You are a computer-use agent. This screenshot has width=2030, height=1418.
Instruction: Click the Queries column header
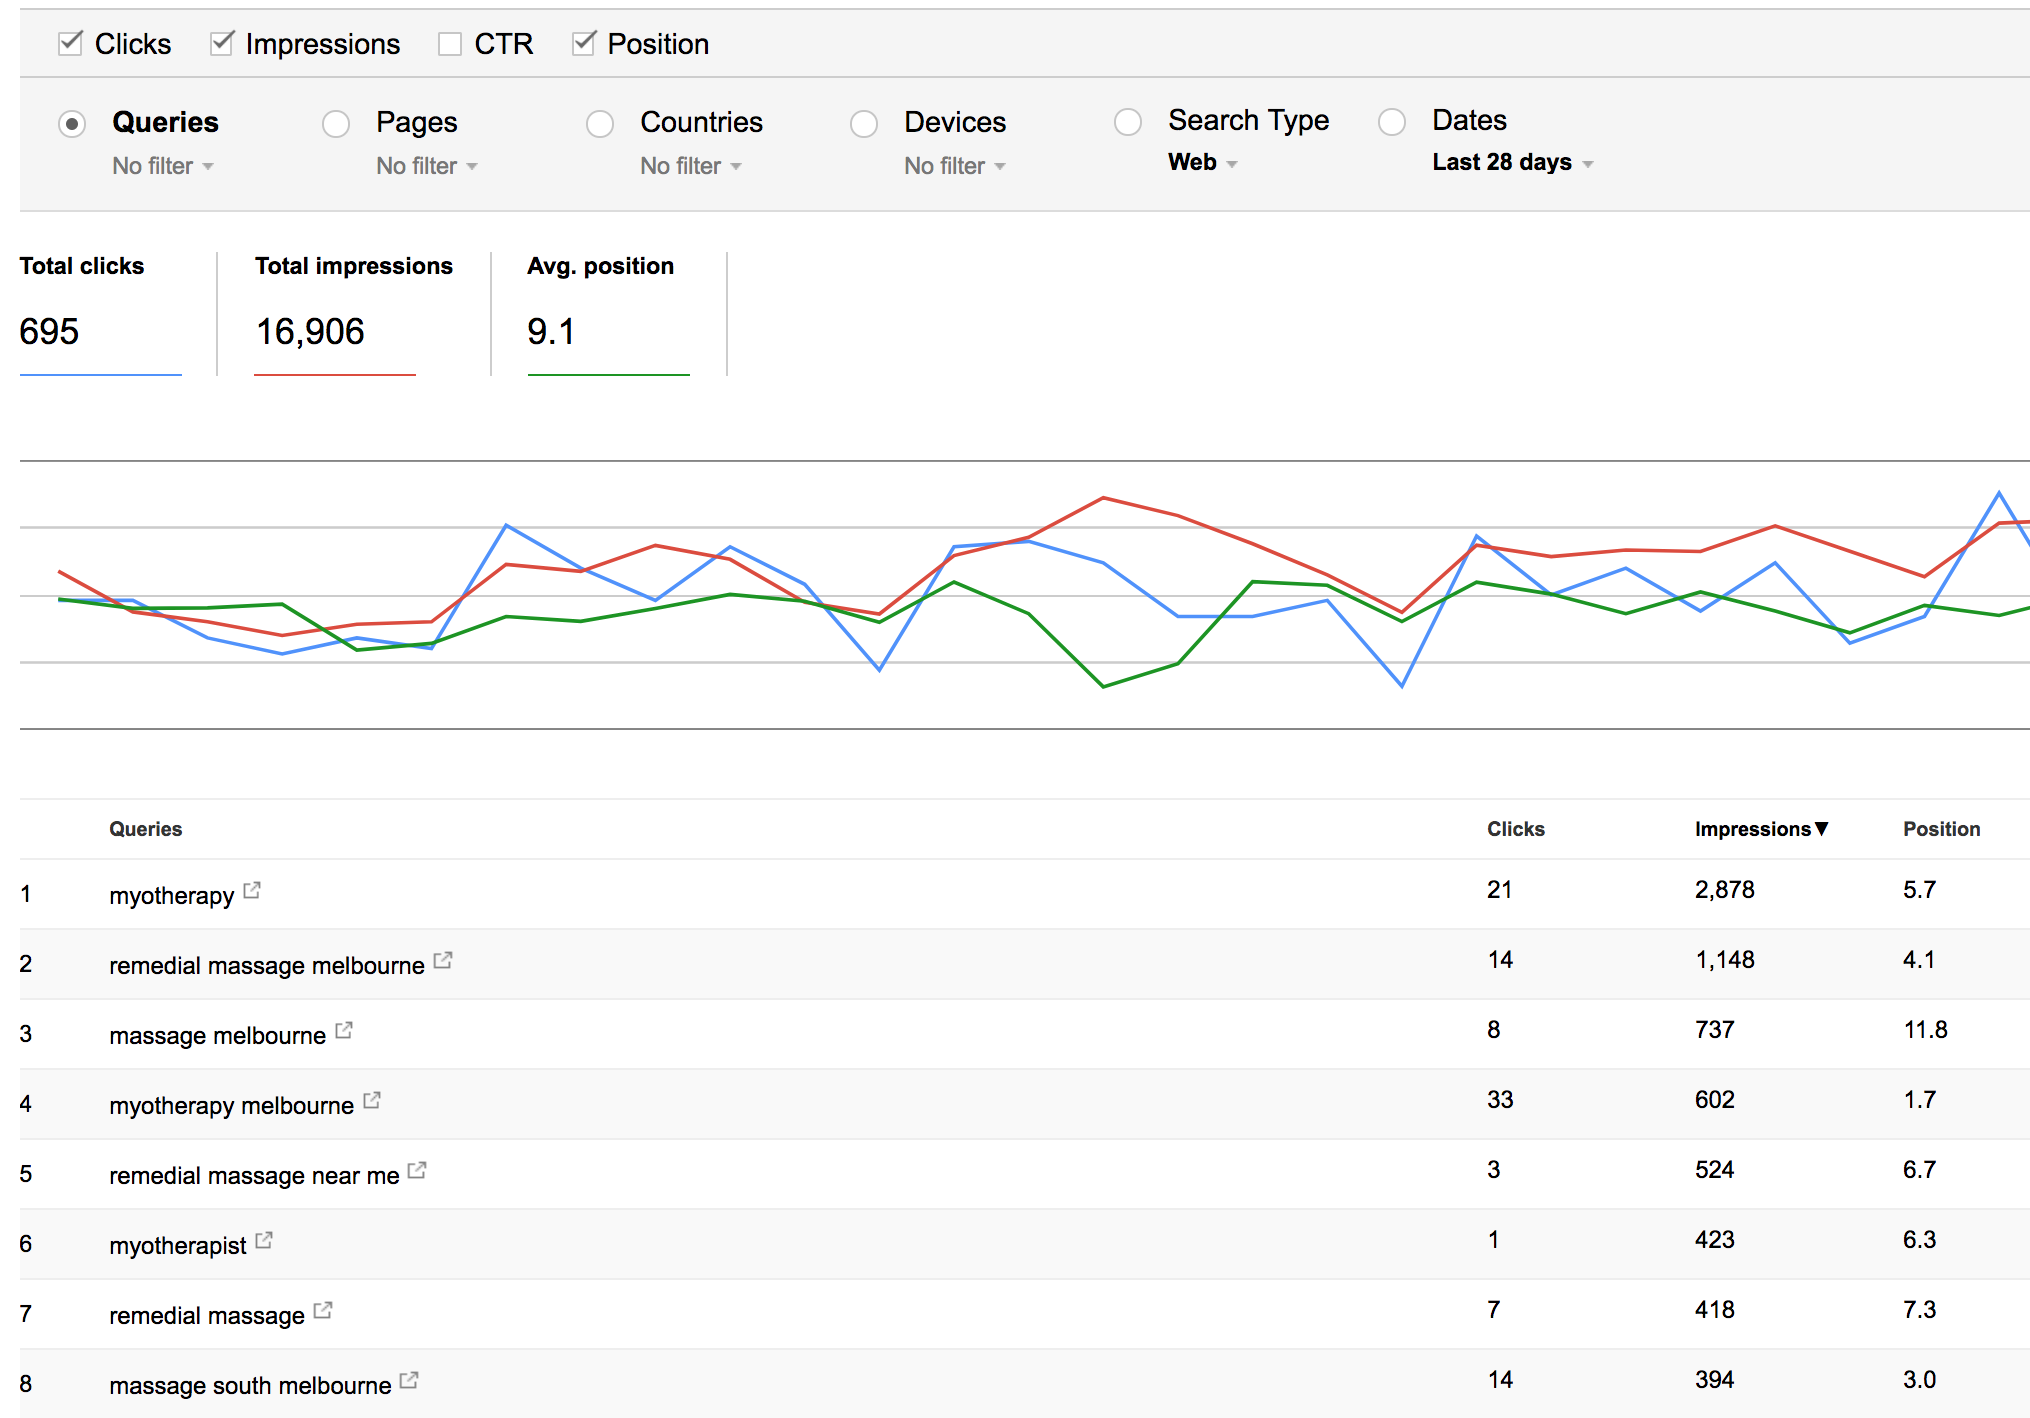click(x=146, y=829)
